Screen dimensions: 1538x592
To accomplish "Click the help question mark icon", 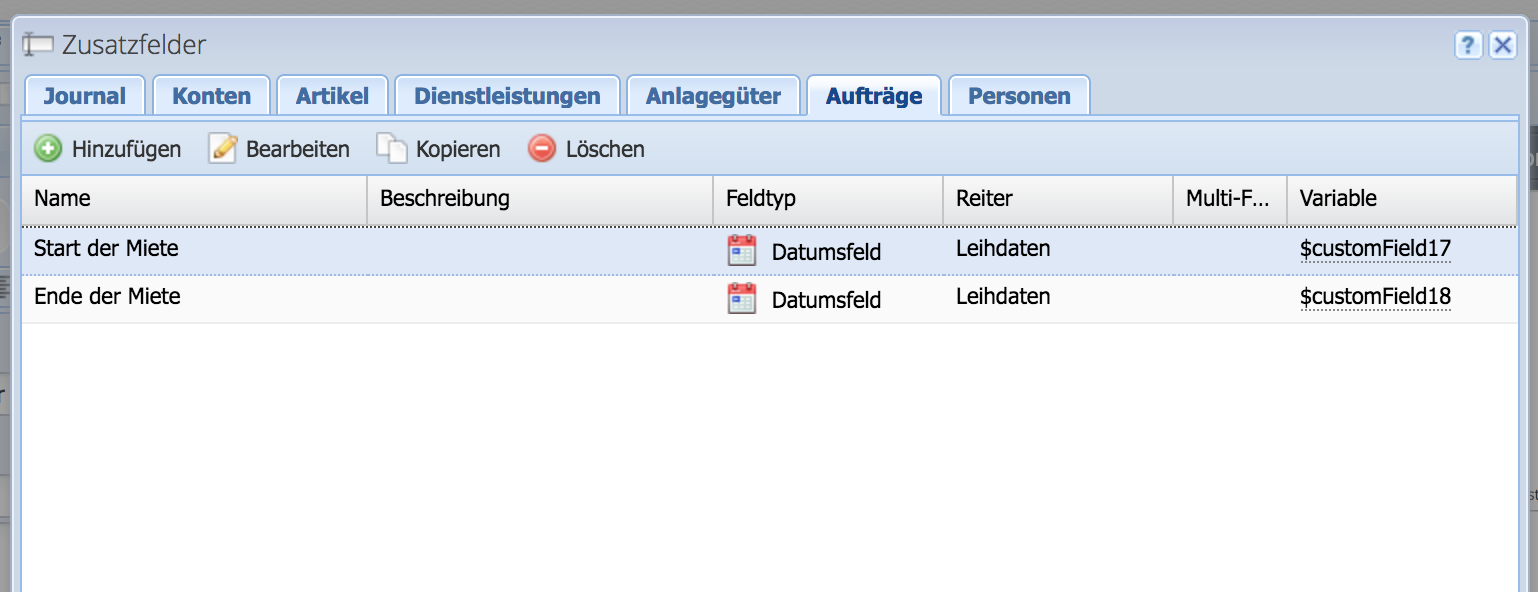I will [1468, 45].
